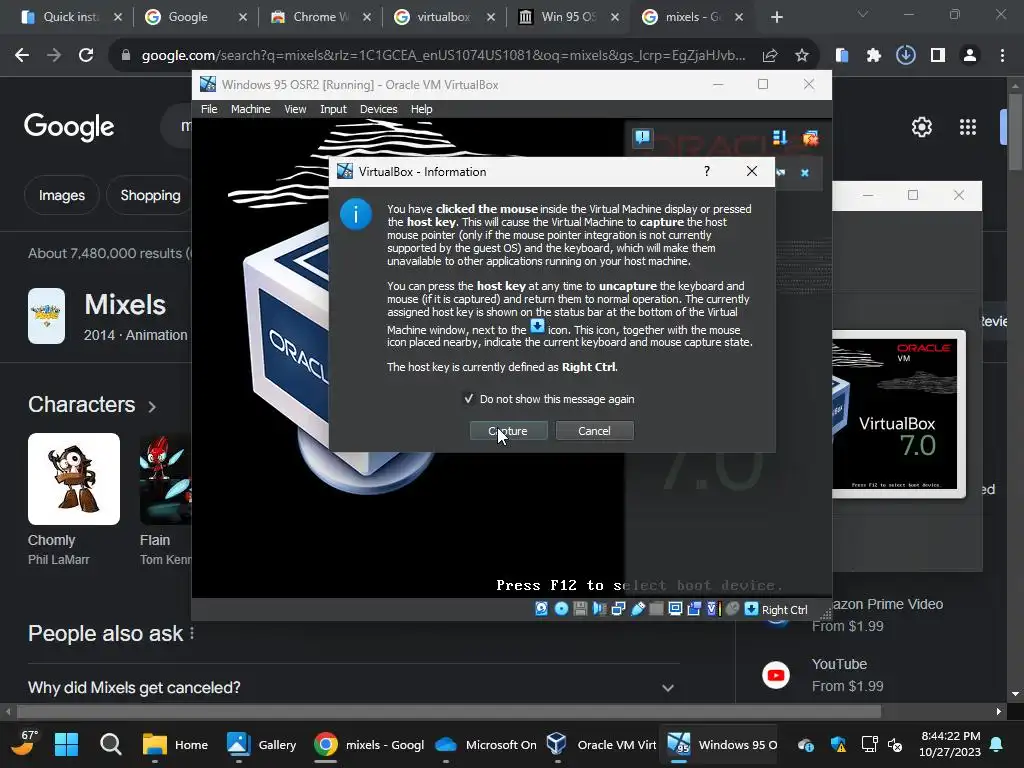Screen dimensions: 1024x768
Task: Open Chrome extensions puzzle icon
Action: (874, 56)
